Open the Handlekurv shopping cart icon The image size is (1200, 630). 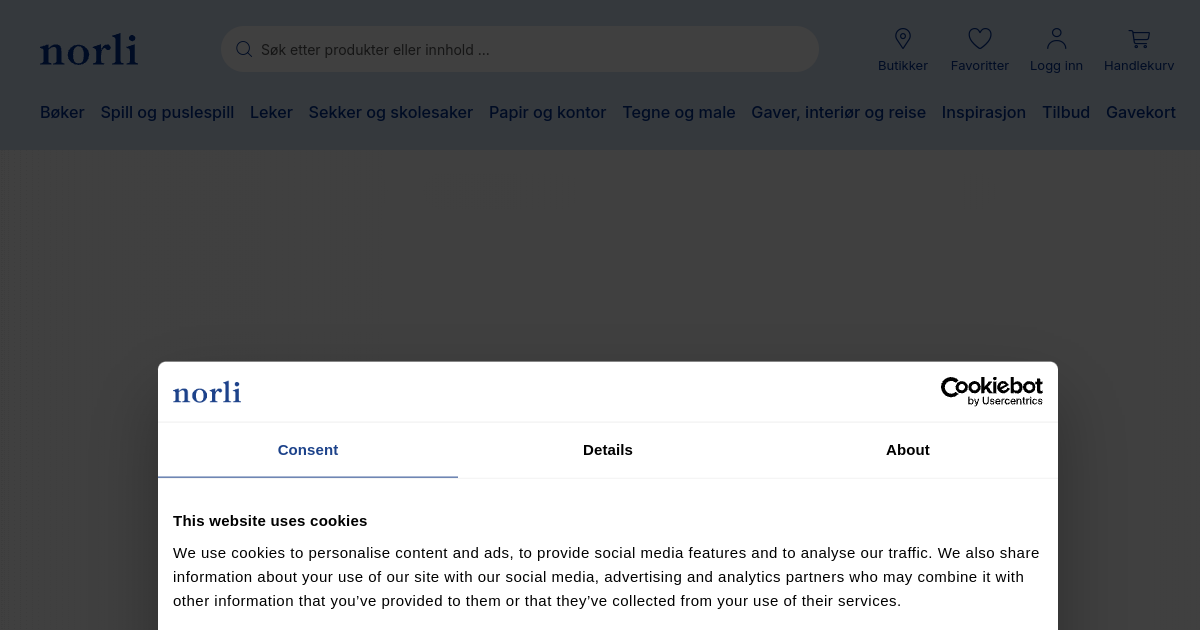point(1139,39)
